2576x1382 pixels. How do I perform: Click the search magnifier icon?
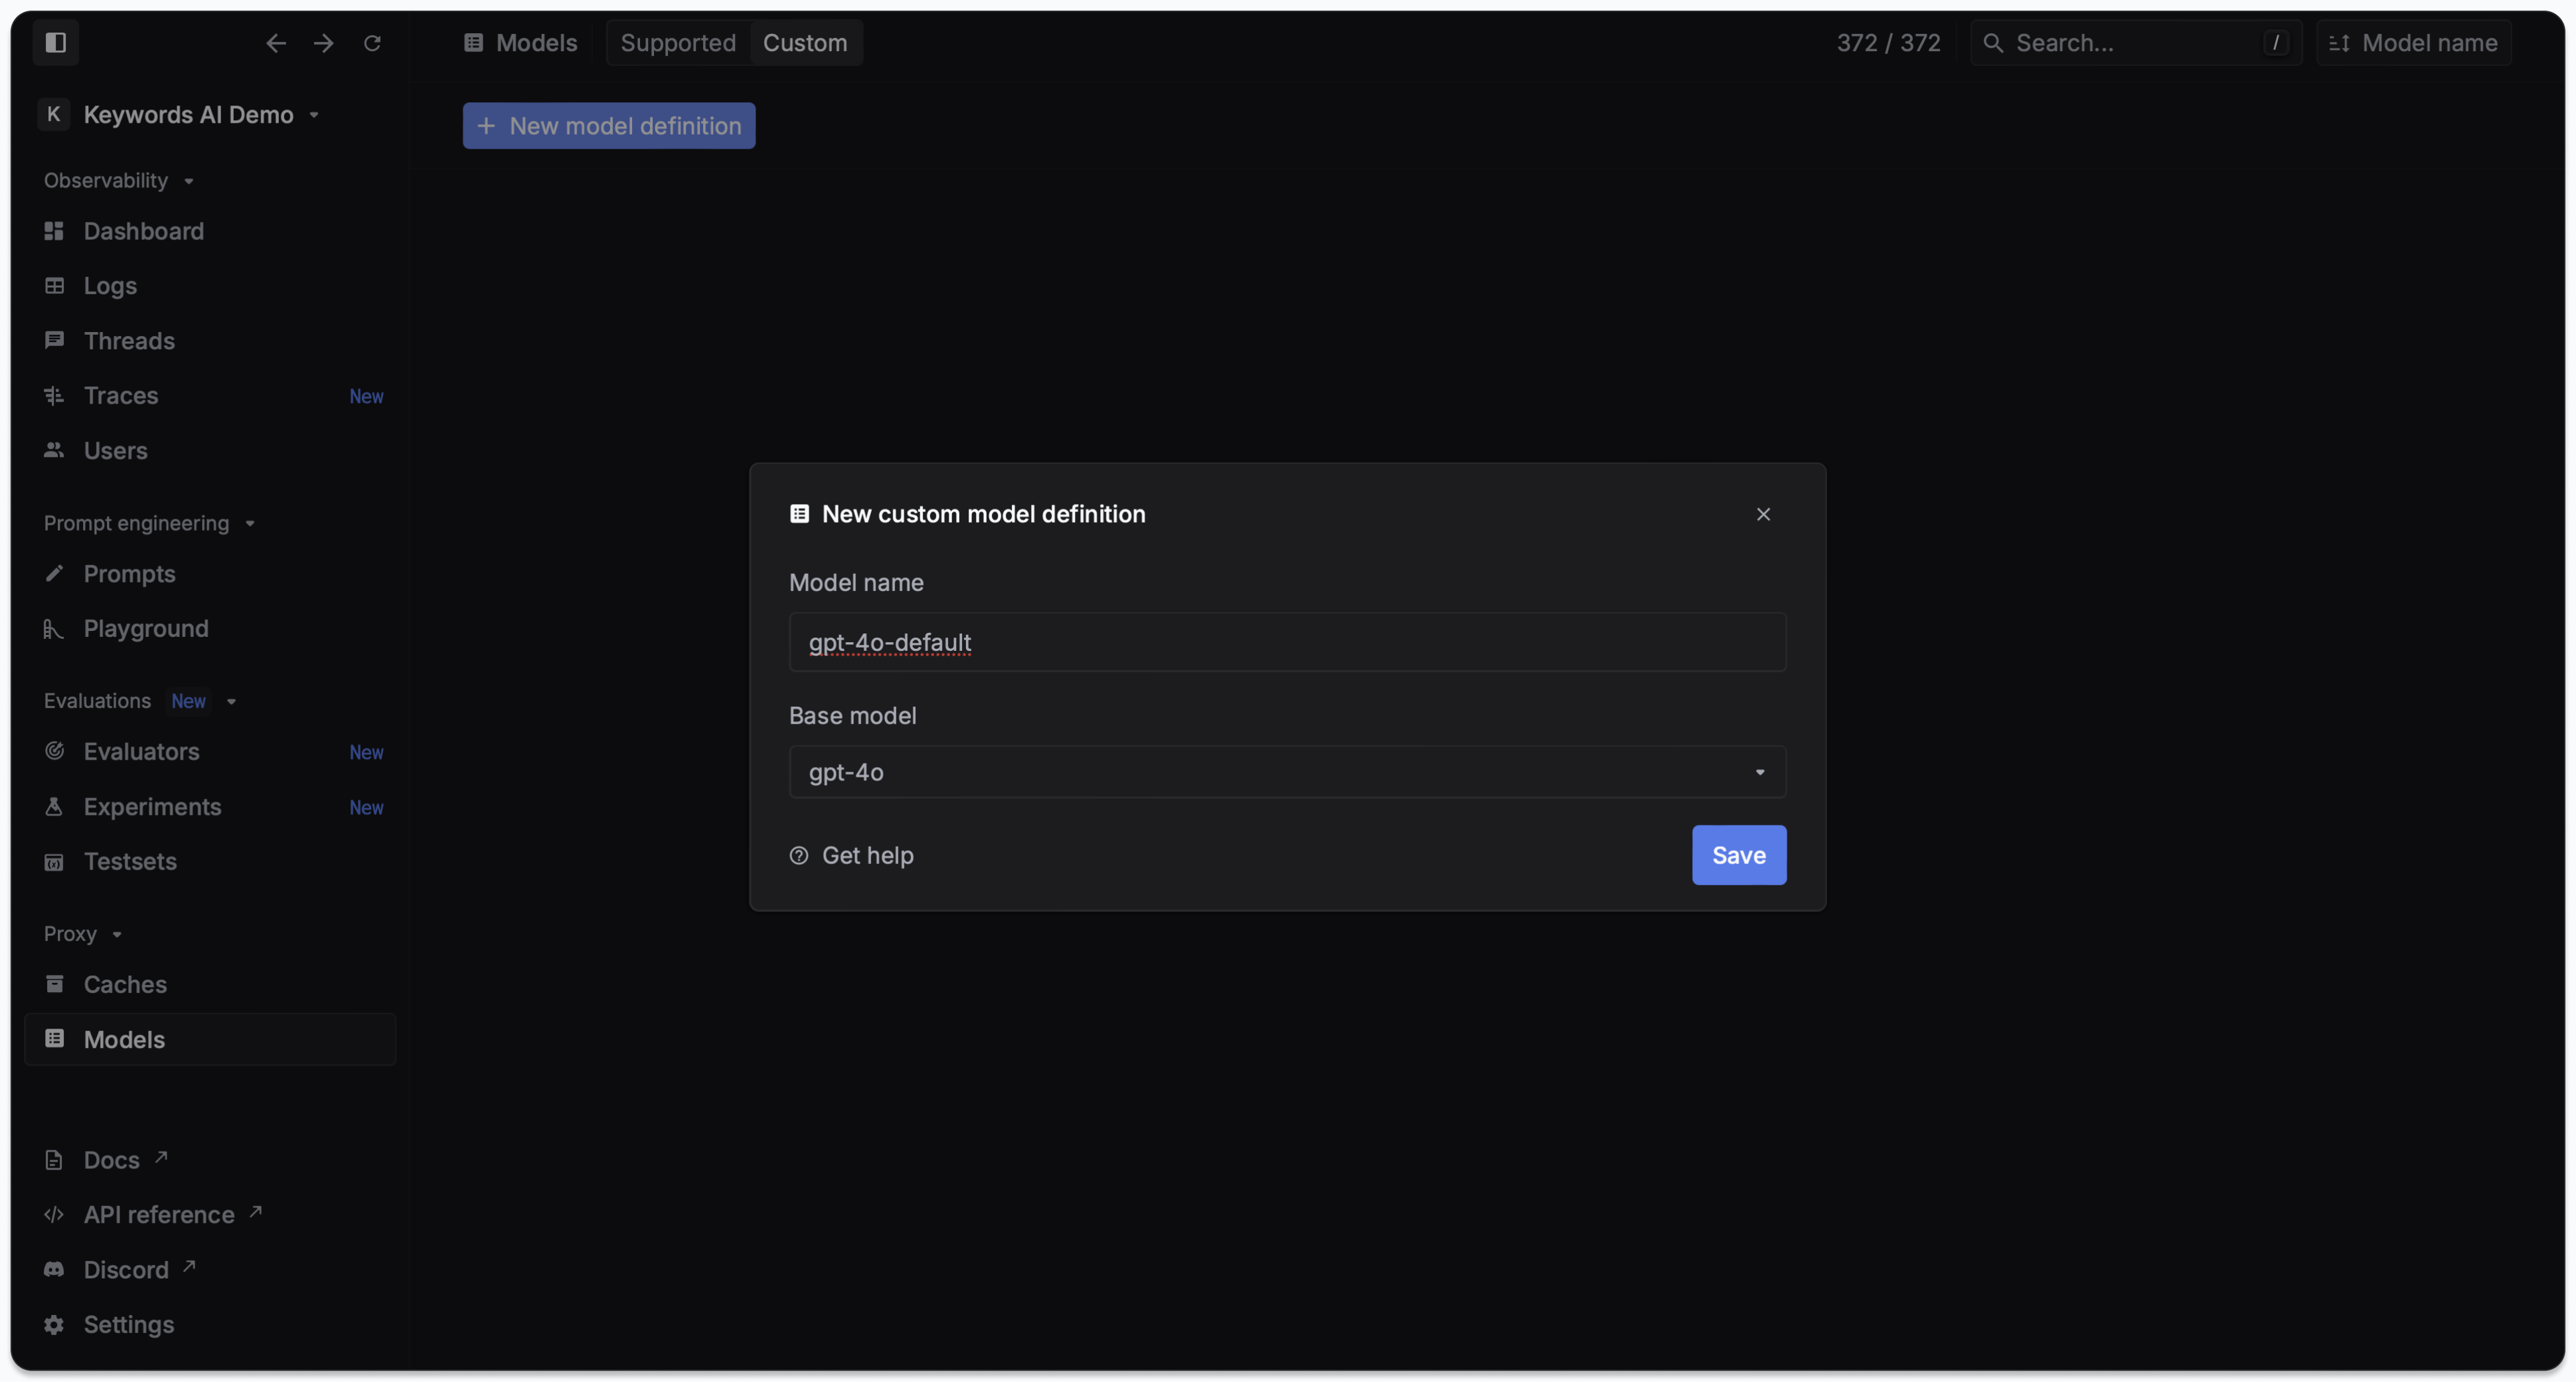[1993, 43]
